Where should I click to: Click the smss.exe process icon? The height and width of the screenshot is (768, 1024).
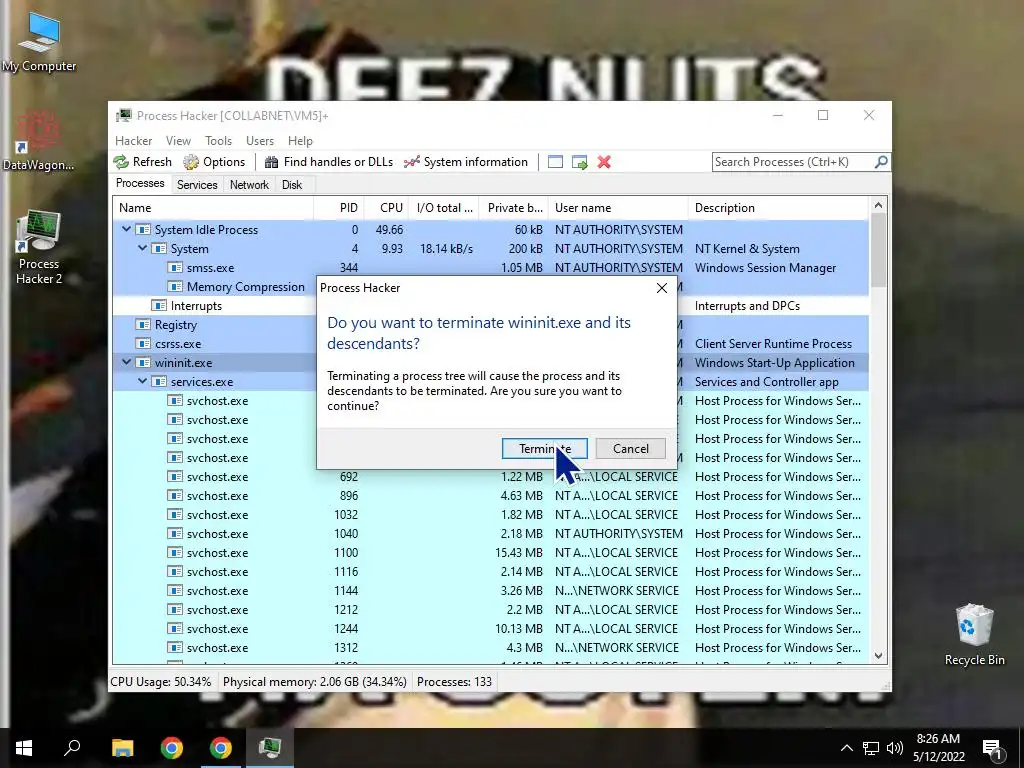[x=174, y=268]
